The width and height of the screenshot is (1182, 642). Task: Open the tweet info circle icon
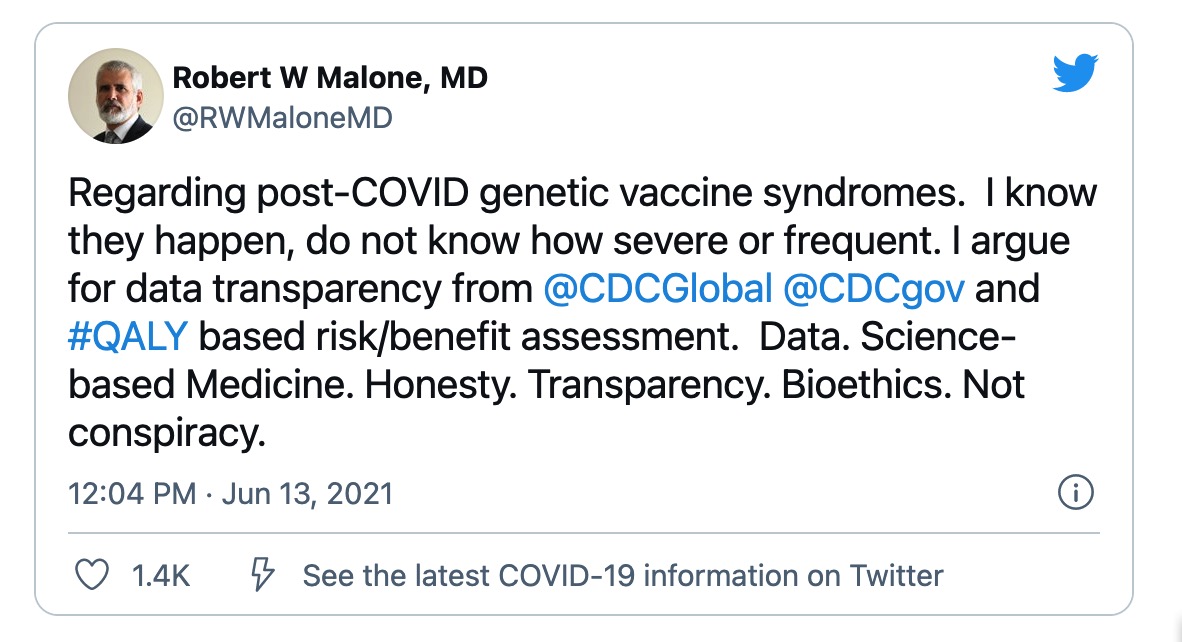[x=1076, y=492]
